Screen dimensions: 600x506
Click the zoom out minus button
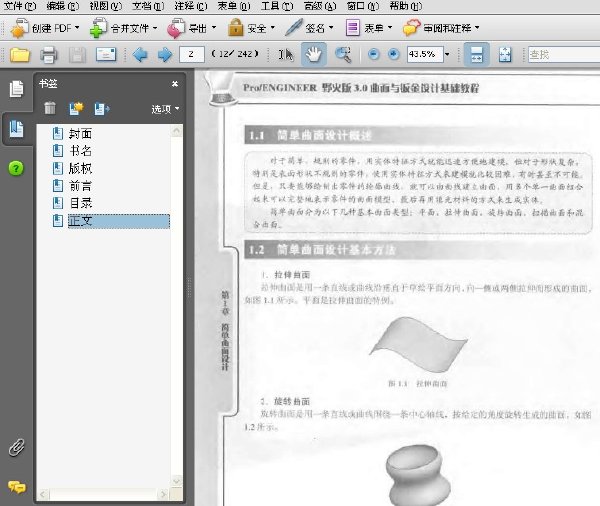pyautogui.click(x=374, y=54)
